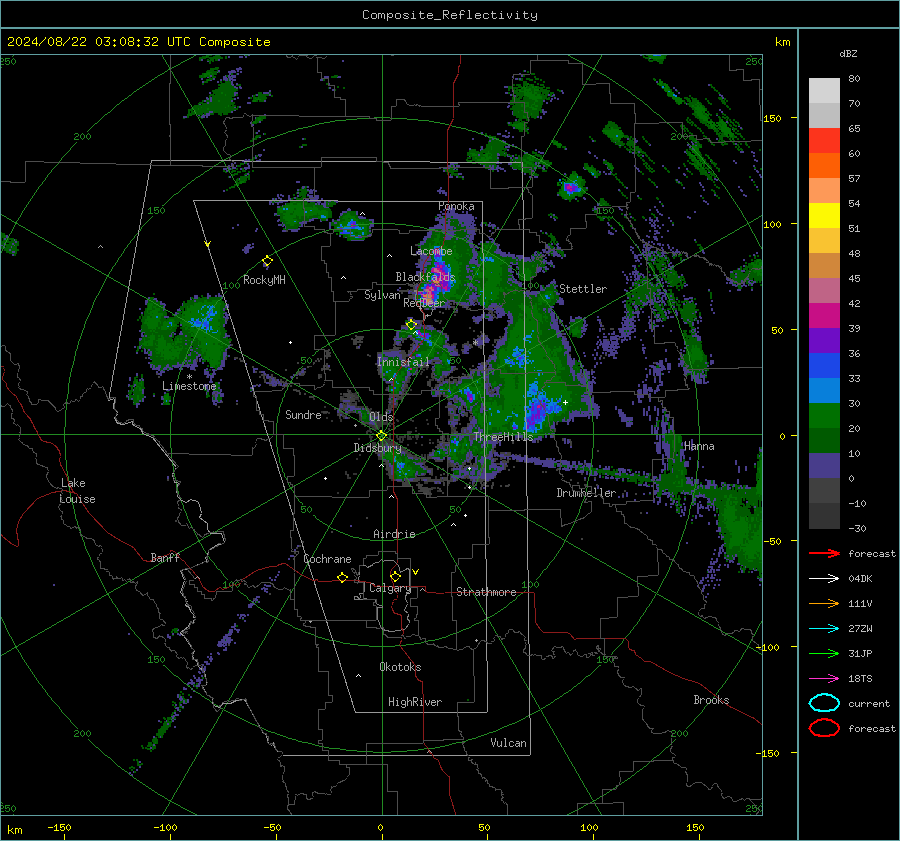Image resolution: width=900 pixels, height=841 pixels.
Task: Click the RockyMH label
Action: [264, 280]
